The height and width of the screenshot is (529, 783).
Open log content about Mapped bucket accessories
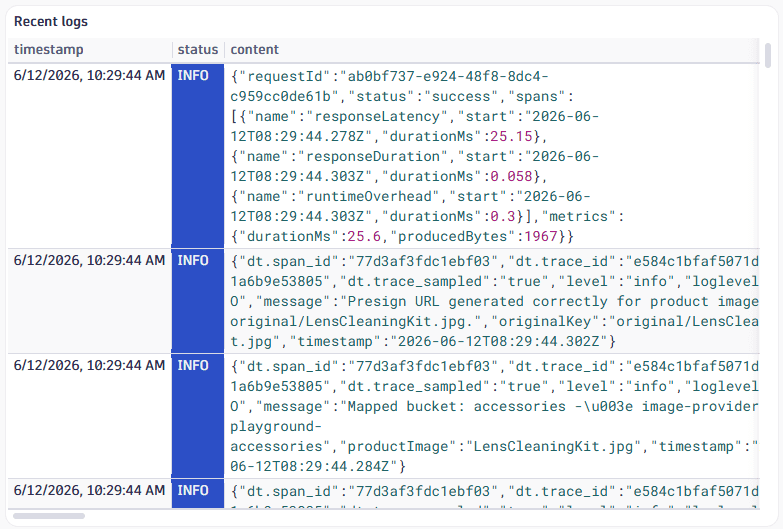point(491,416)
